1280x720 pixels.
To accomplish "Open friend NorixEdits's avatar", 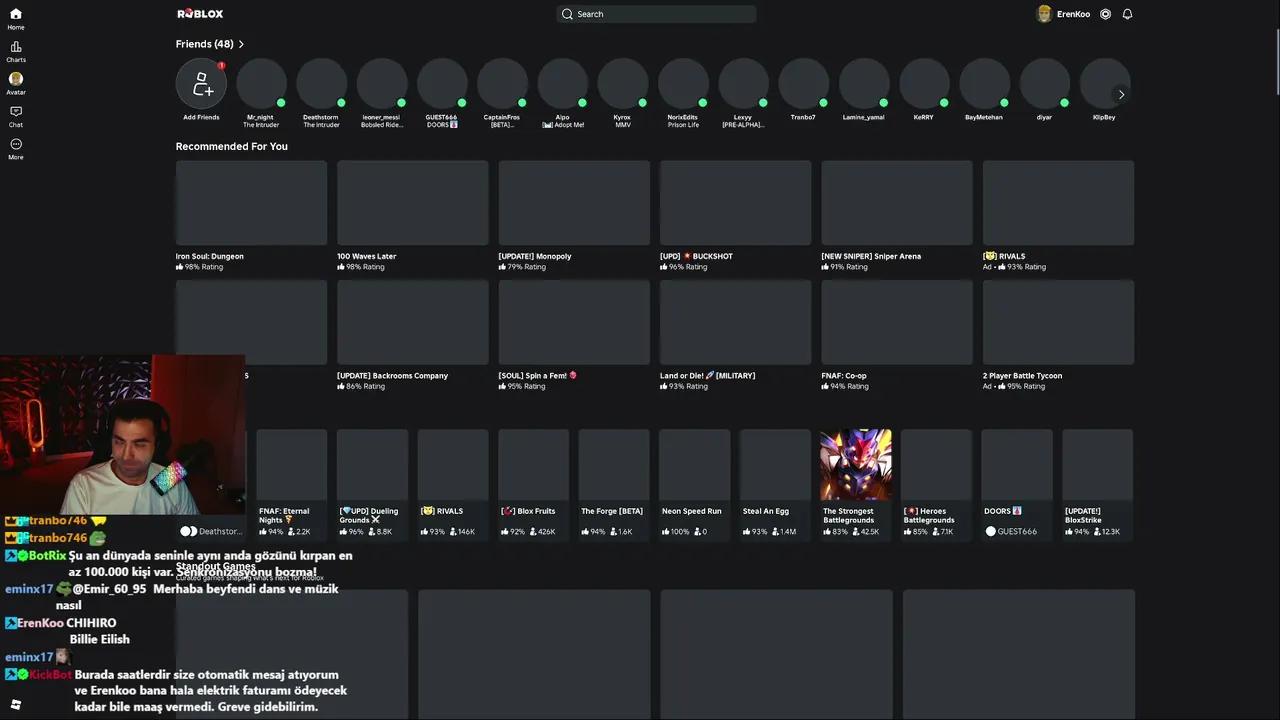I will click(x=683, y=83).
